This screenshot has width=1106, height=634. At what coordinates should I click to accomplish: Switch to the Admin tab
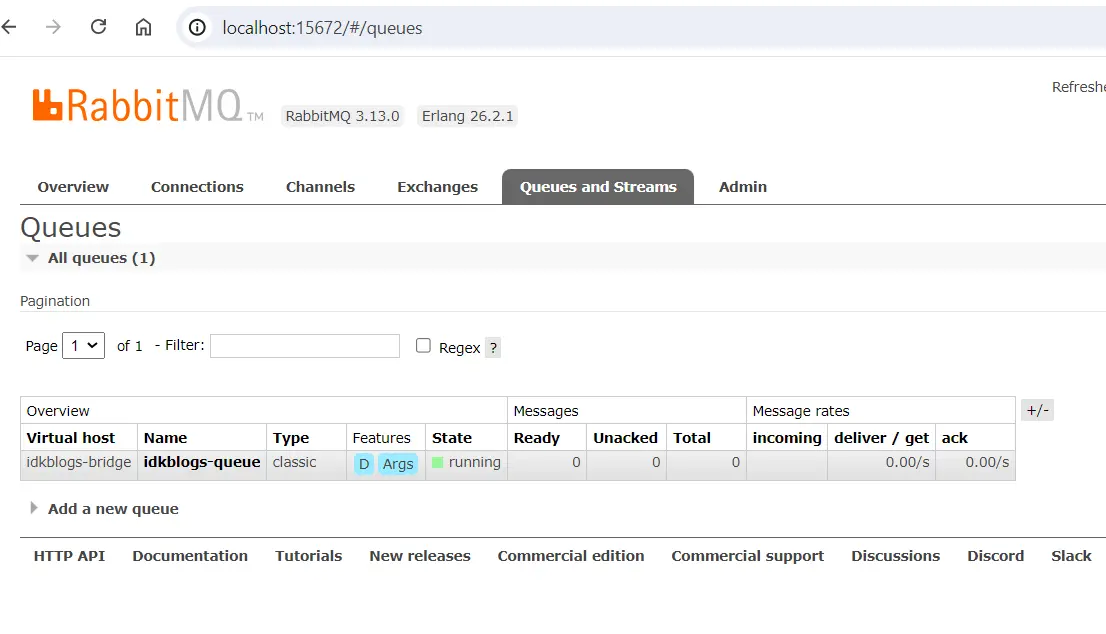(x=743, y=187)
